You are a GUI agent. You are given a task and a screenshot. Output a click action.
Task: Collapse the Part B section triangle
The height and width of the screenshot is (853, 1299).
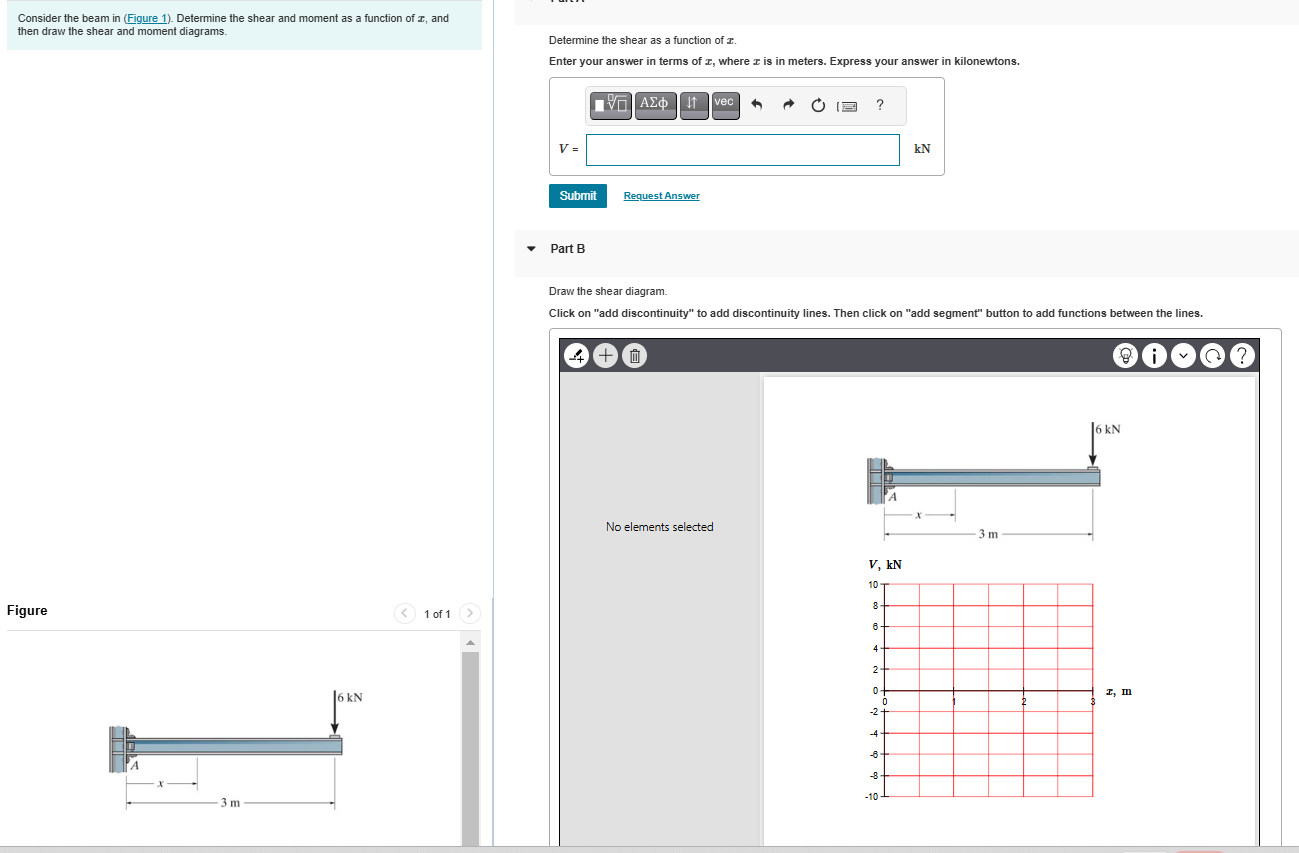(530, 249)
